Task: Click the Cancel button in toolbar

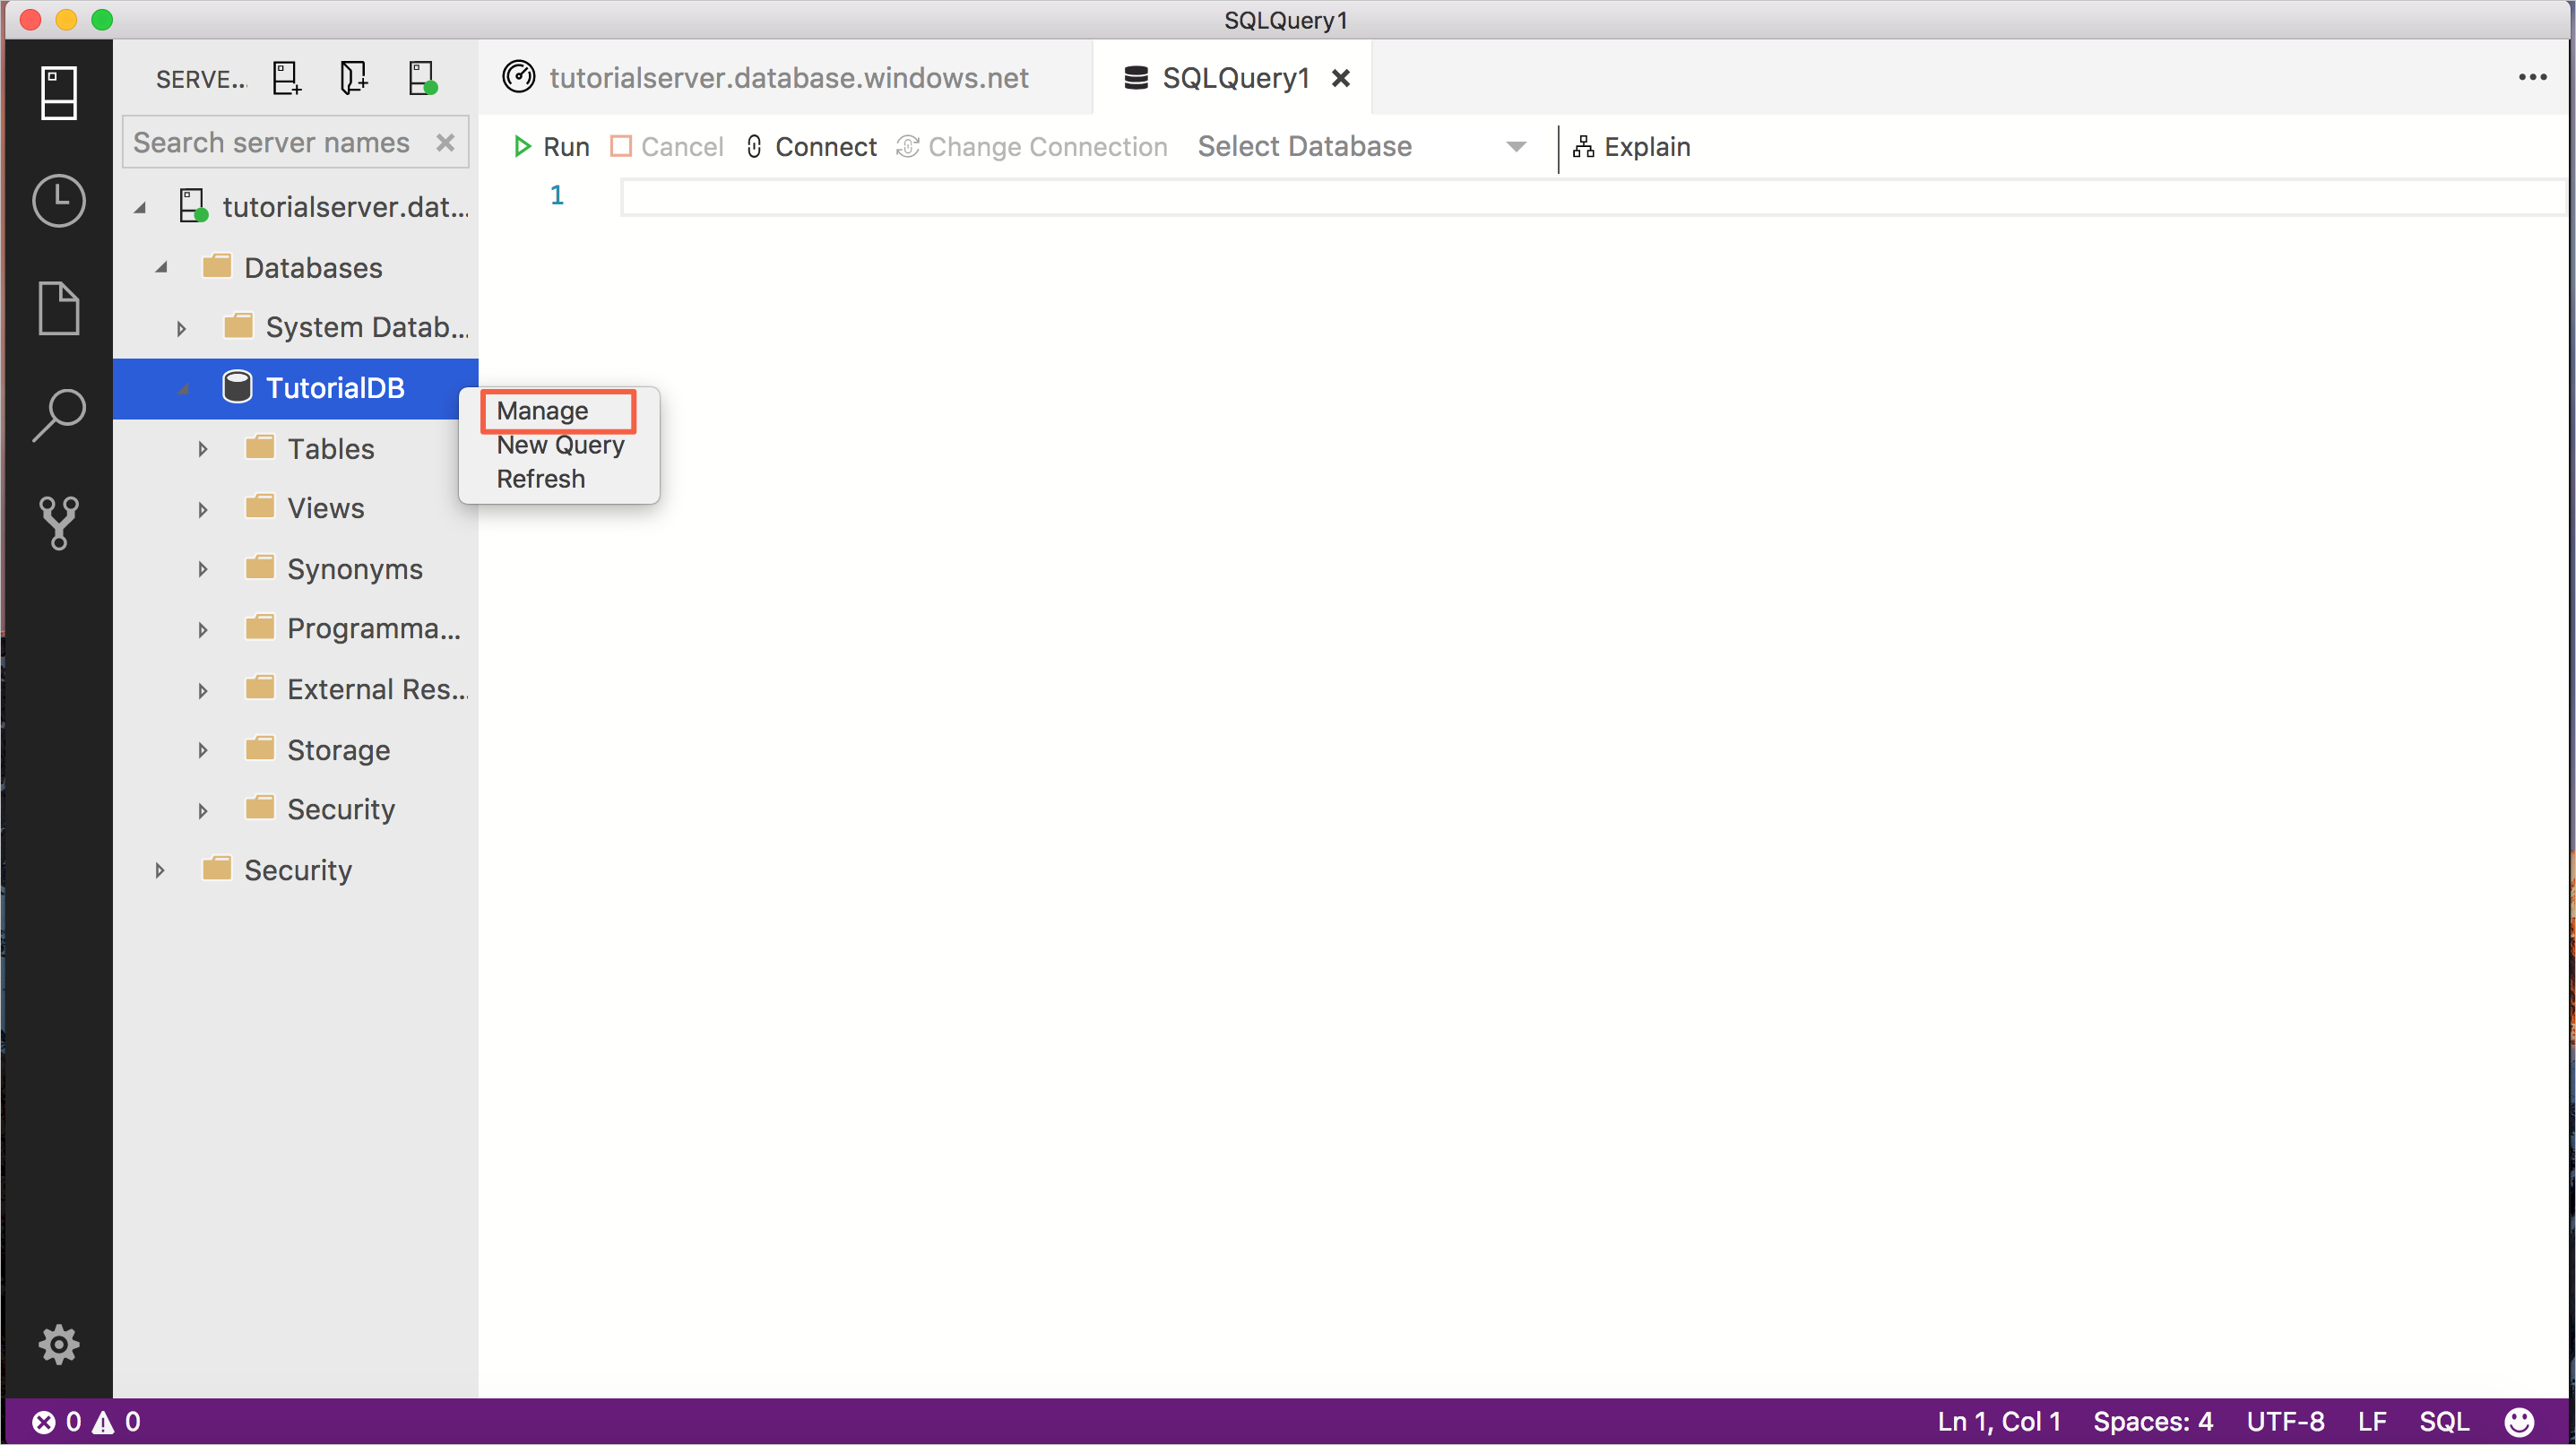Action: (x=669, y=147)
